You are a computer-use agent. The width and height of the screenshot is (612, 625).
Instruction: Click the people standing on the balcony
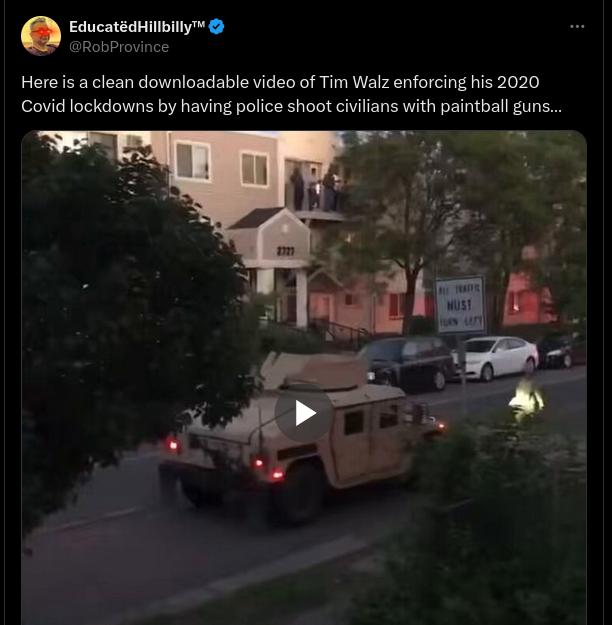315,189
